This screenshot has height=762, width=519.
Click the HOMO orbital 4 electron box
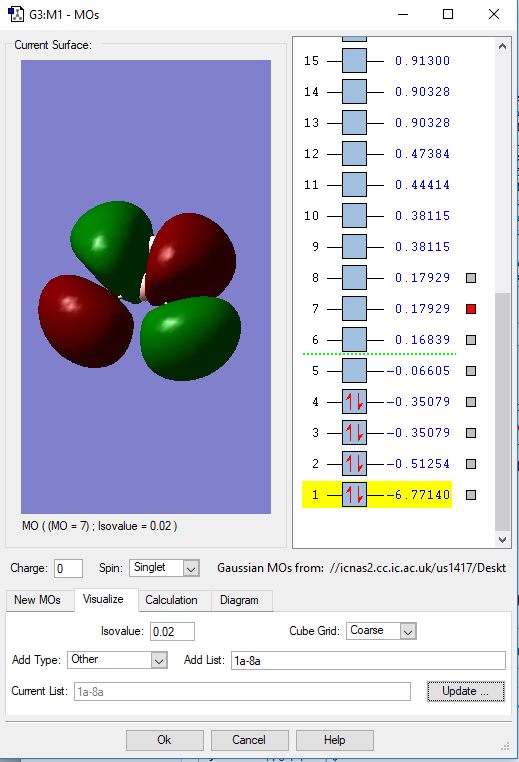354,402
